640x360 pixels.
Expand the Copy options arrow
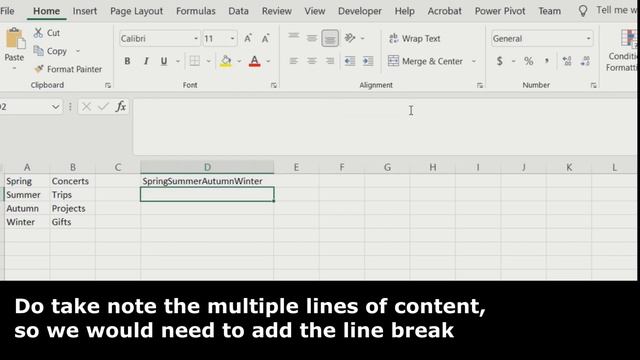click(78, 51)
